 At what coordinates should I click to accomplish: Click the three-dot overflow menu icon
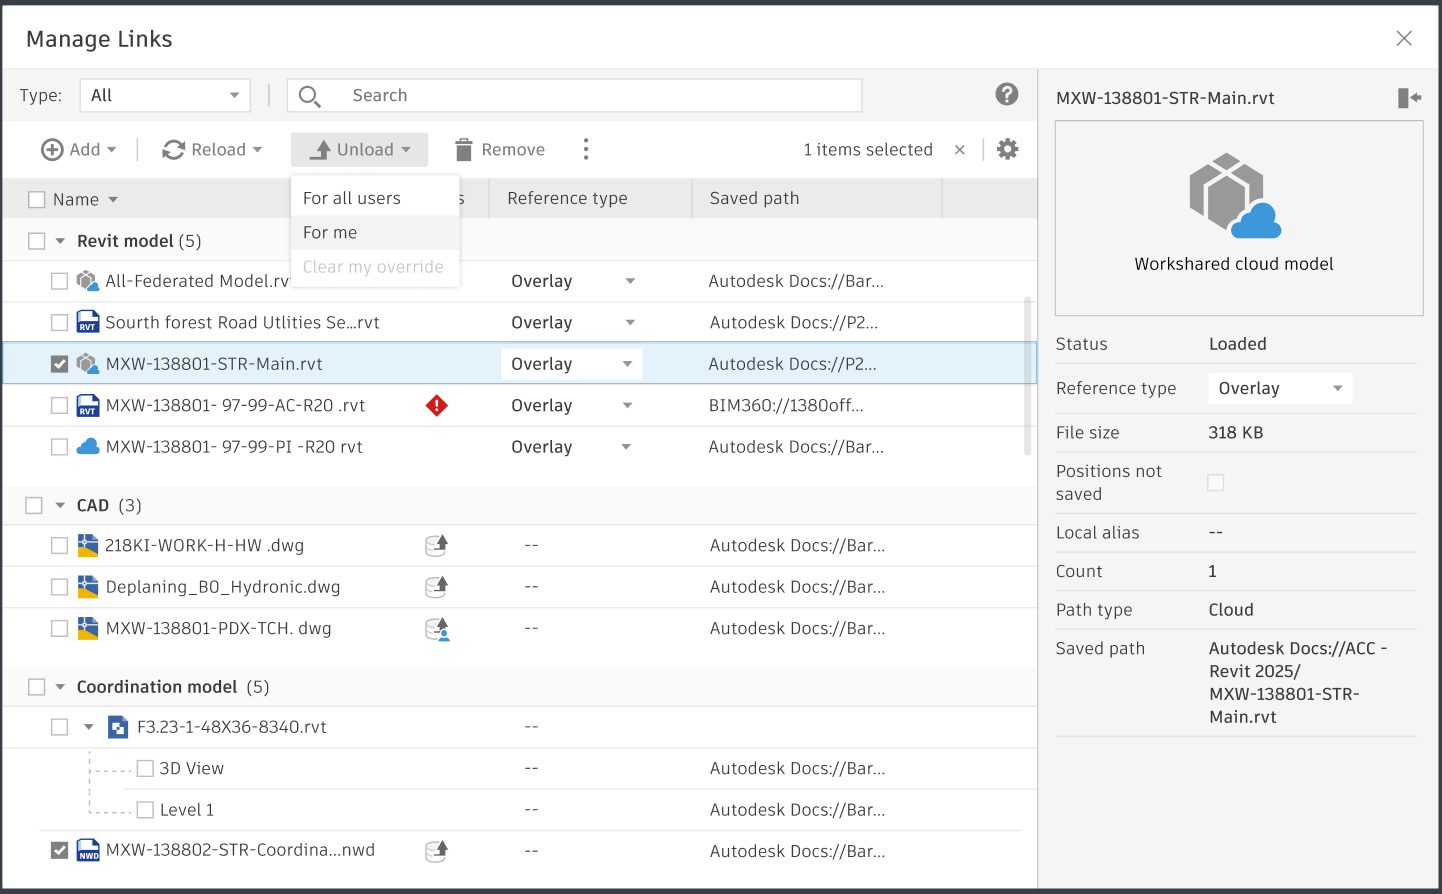click(x=586, y=148)
